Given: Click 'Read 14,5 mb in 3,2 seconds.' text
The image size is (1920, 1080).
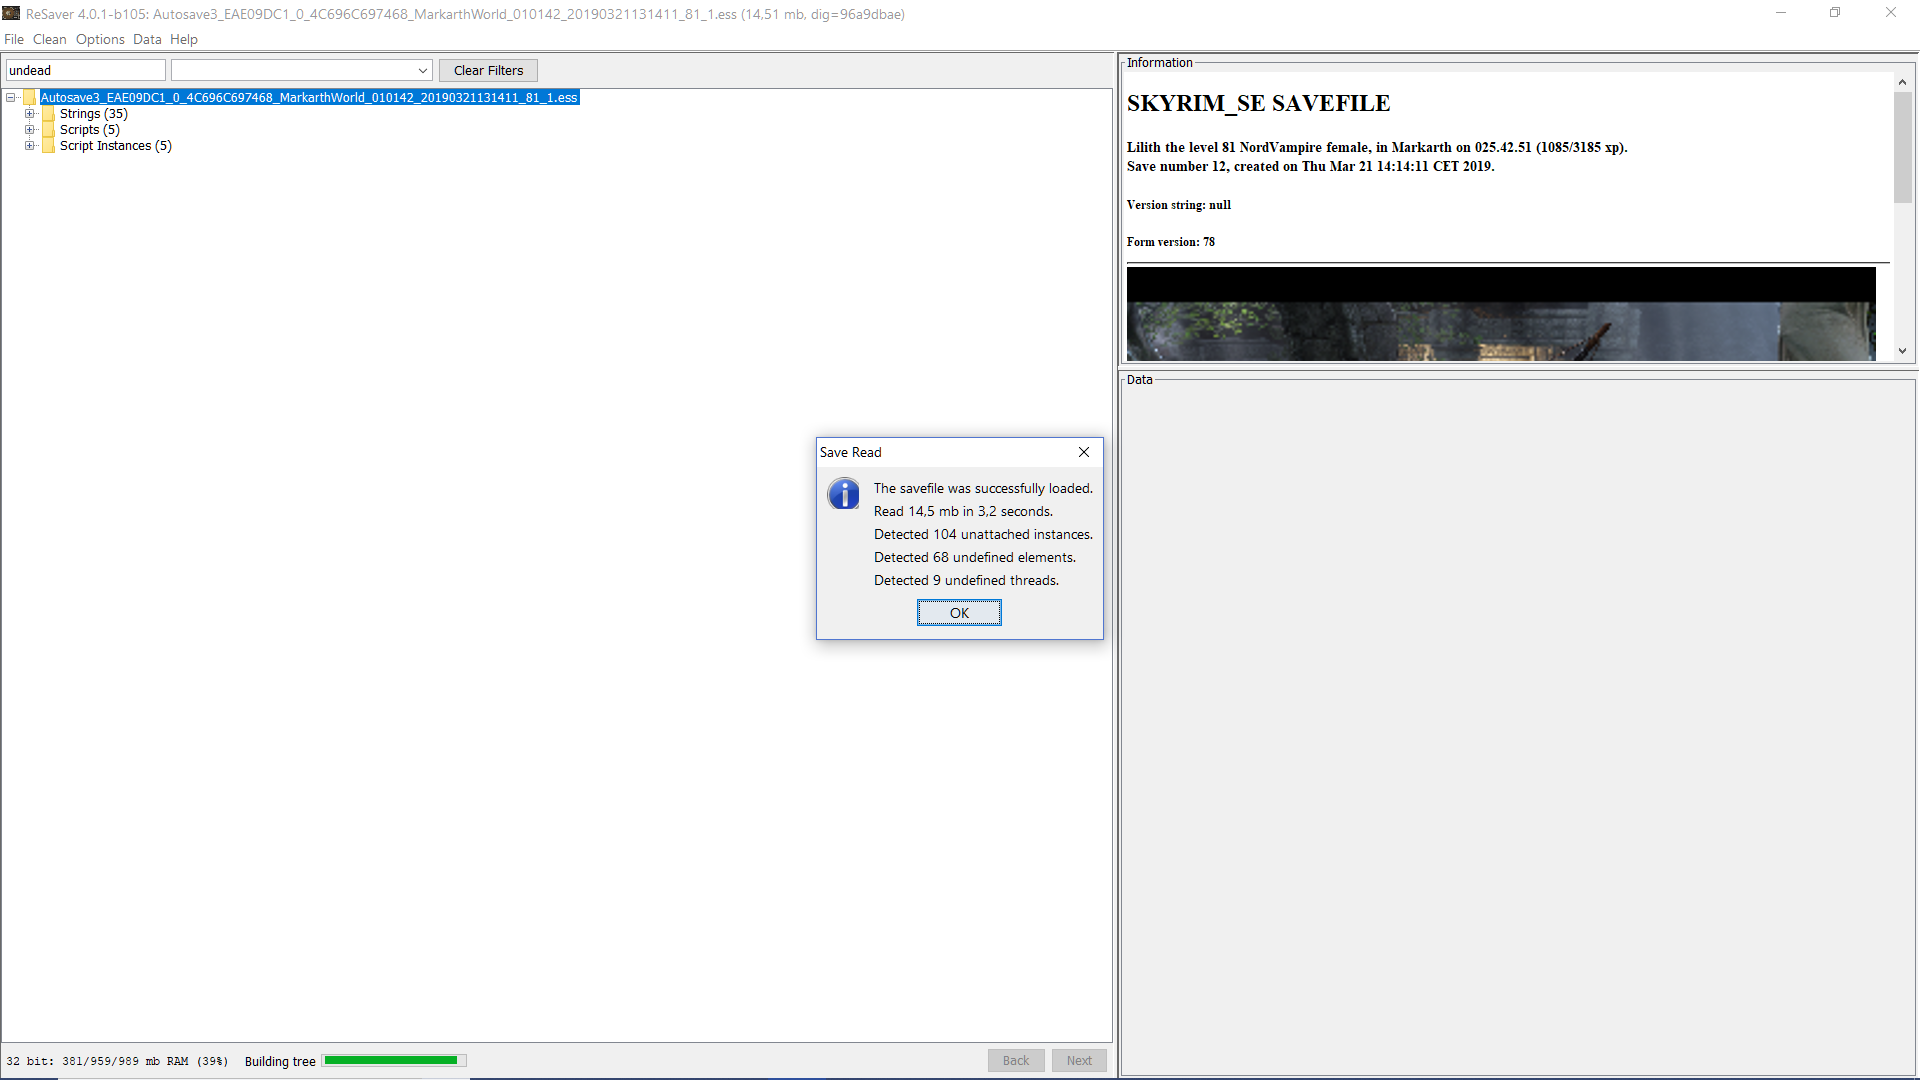Looking at the screenshot, I should [x=963, y=512].
